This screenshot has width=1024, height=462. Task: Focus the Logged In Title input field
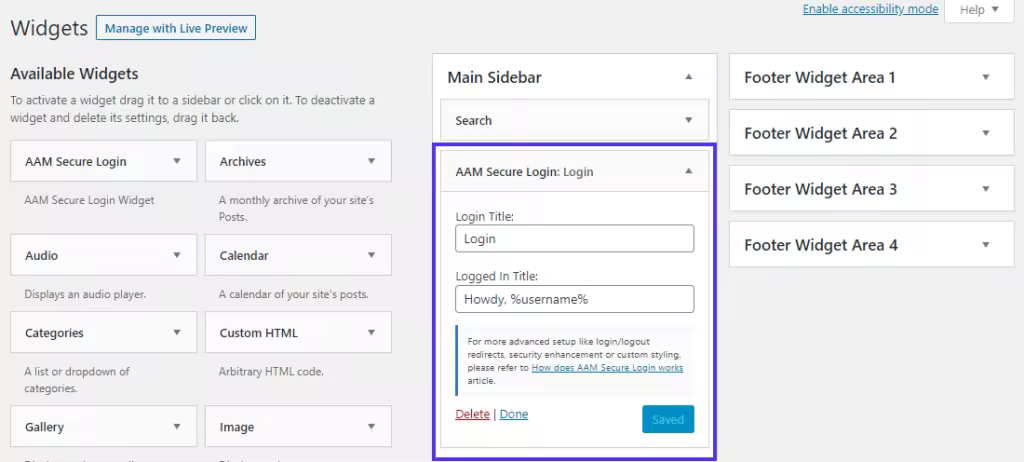(x=575, y=299)
